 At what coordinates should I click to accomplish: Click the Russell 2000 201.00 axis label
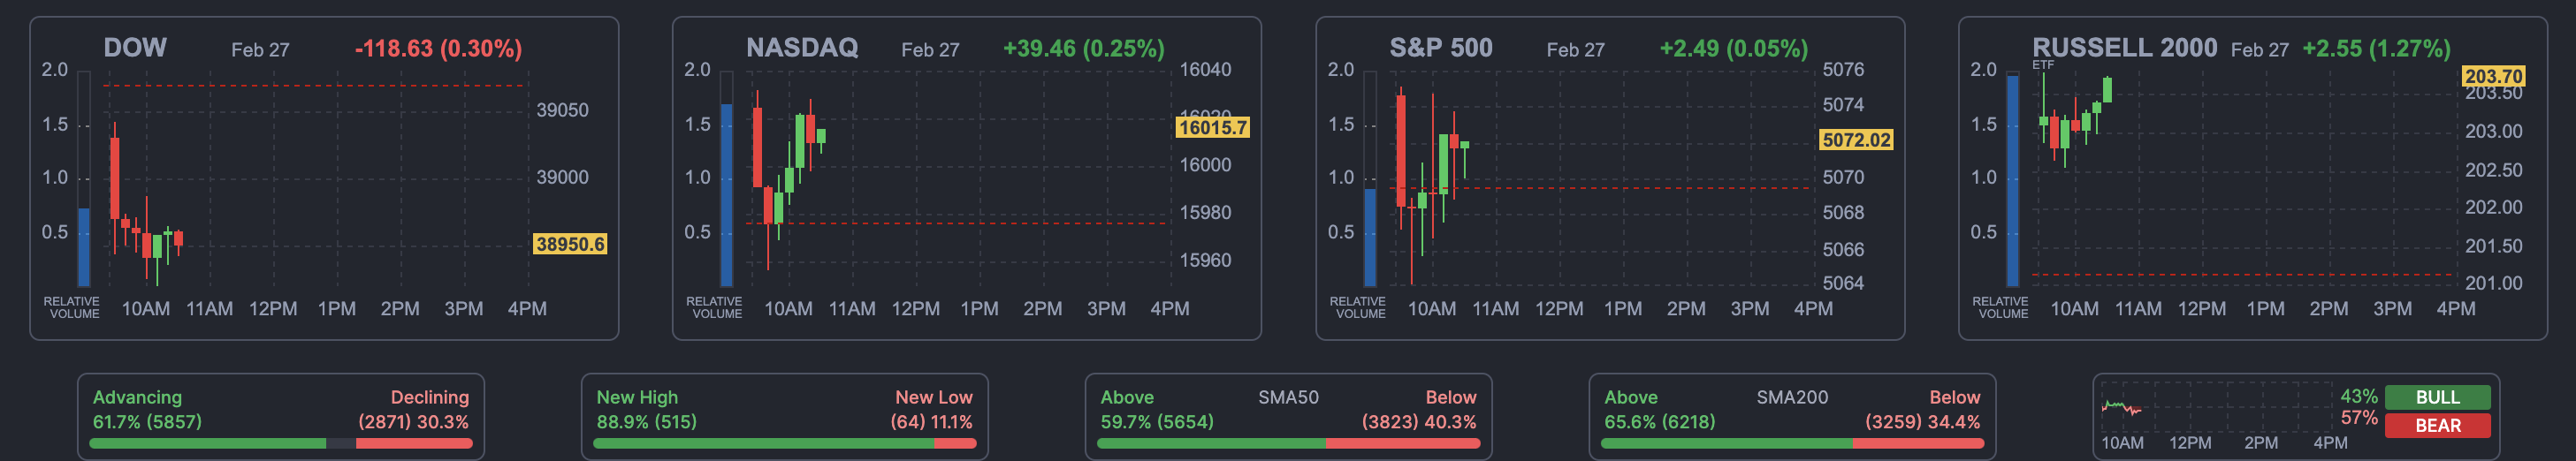pyautogui.click(x=2493, y=283)
